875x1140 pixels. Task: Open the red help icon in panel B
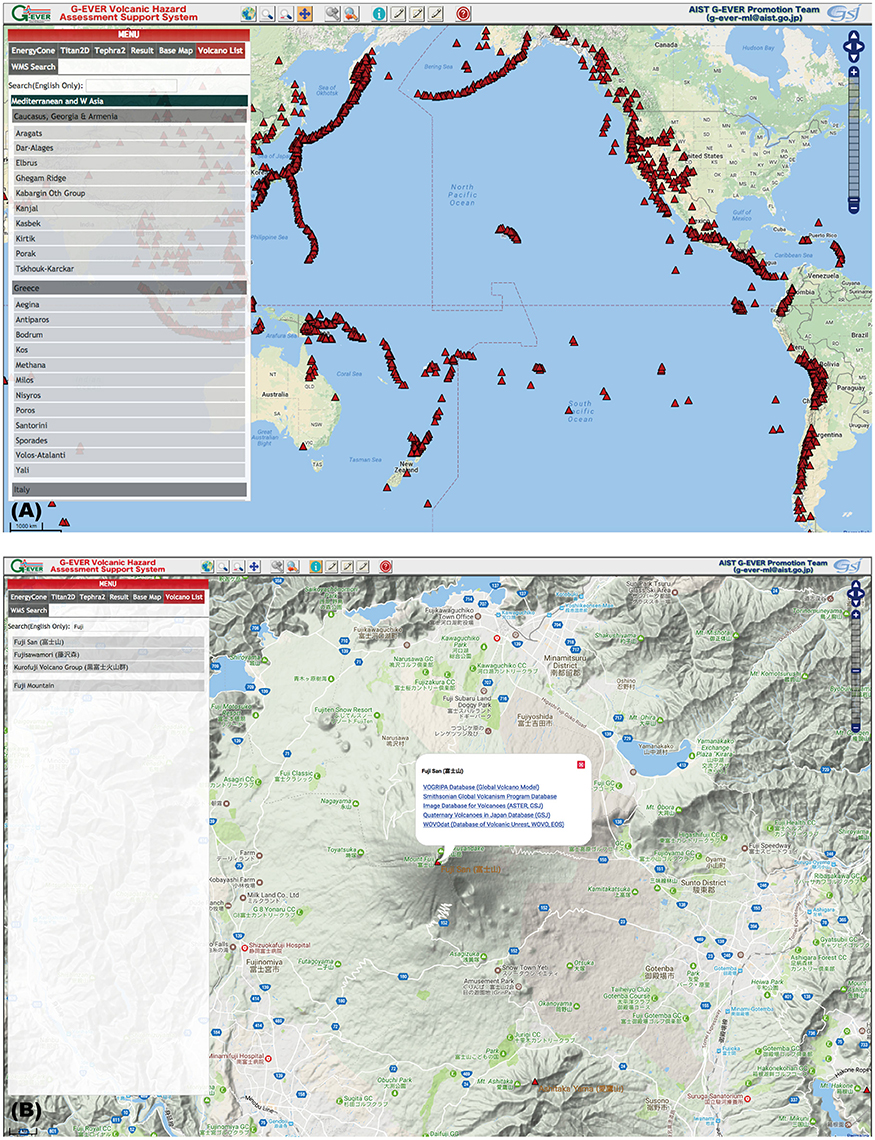[385, 566]
